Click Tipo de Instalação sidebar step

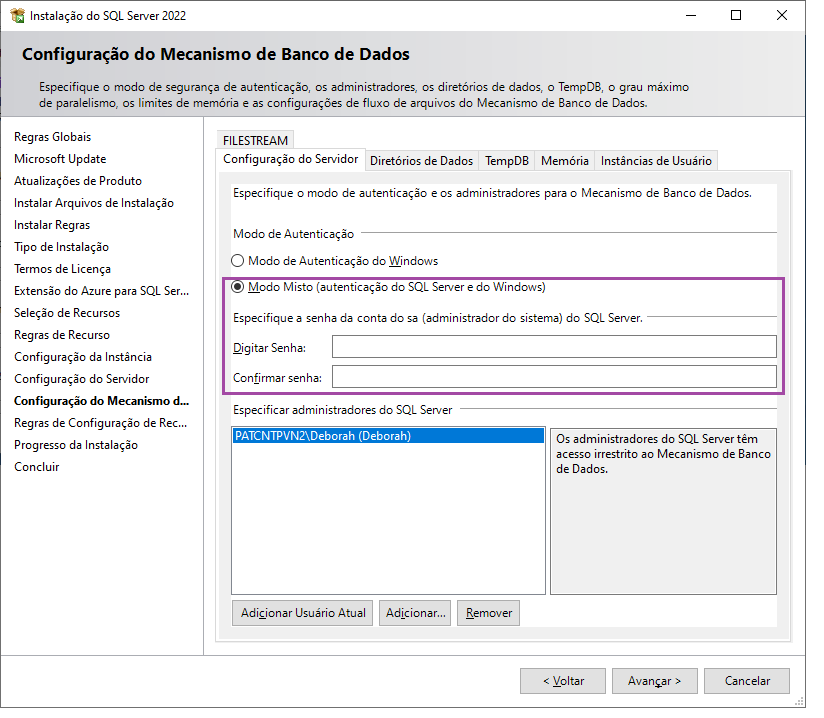pyautogui.click(x=61, y=247)
